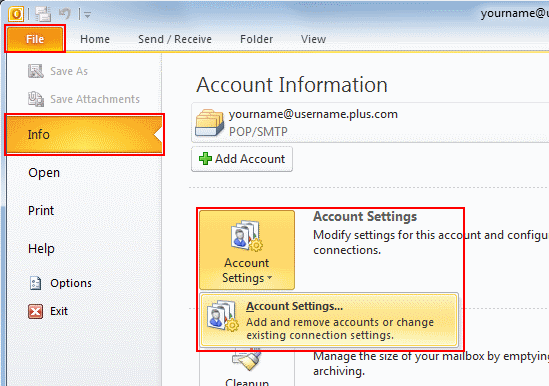Viewport: 549px width, 386px height.
Task: Expand the Quick Access Toolbar customize arrow
Action: (x=87, y=15)
